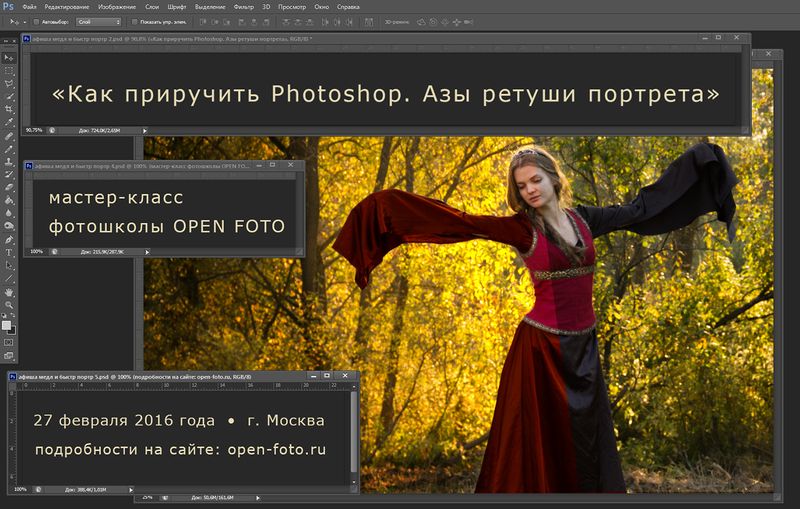This screenshot has height=509, width=800.
Task: Select the Paint Bucket tool
Action: tap(9, 200)
